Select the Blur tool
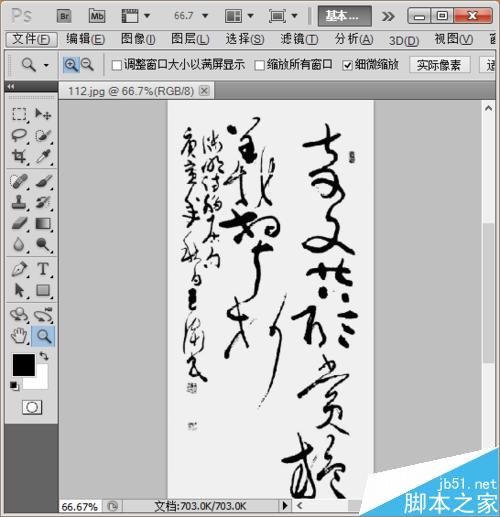 coord(19,245)
